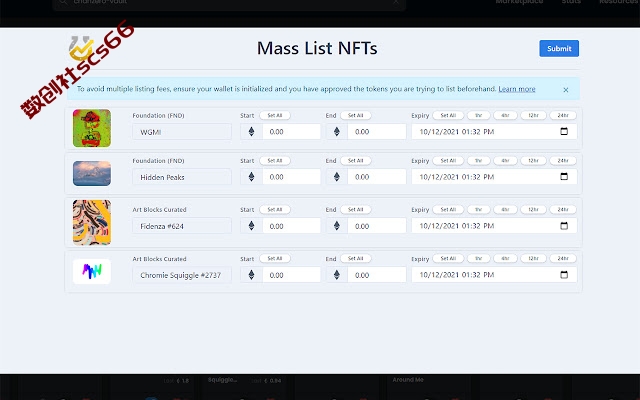The width and height of the screenshot is (640, 400).
Task: Dismiss the listing fees info banner
Action: 565,90
